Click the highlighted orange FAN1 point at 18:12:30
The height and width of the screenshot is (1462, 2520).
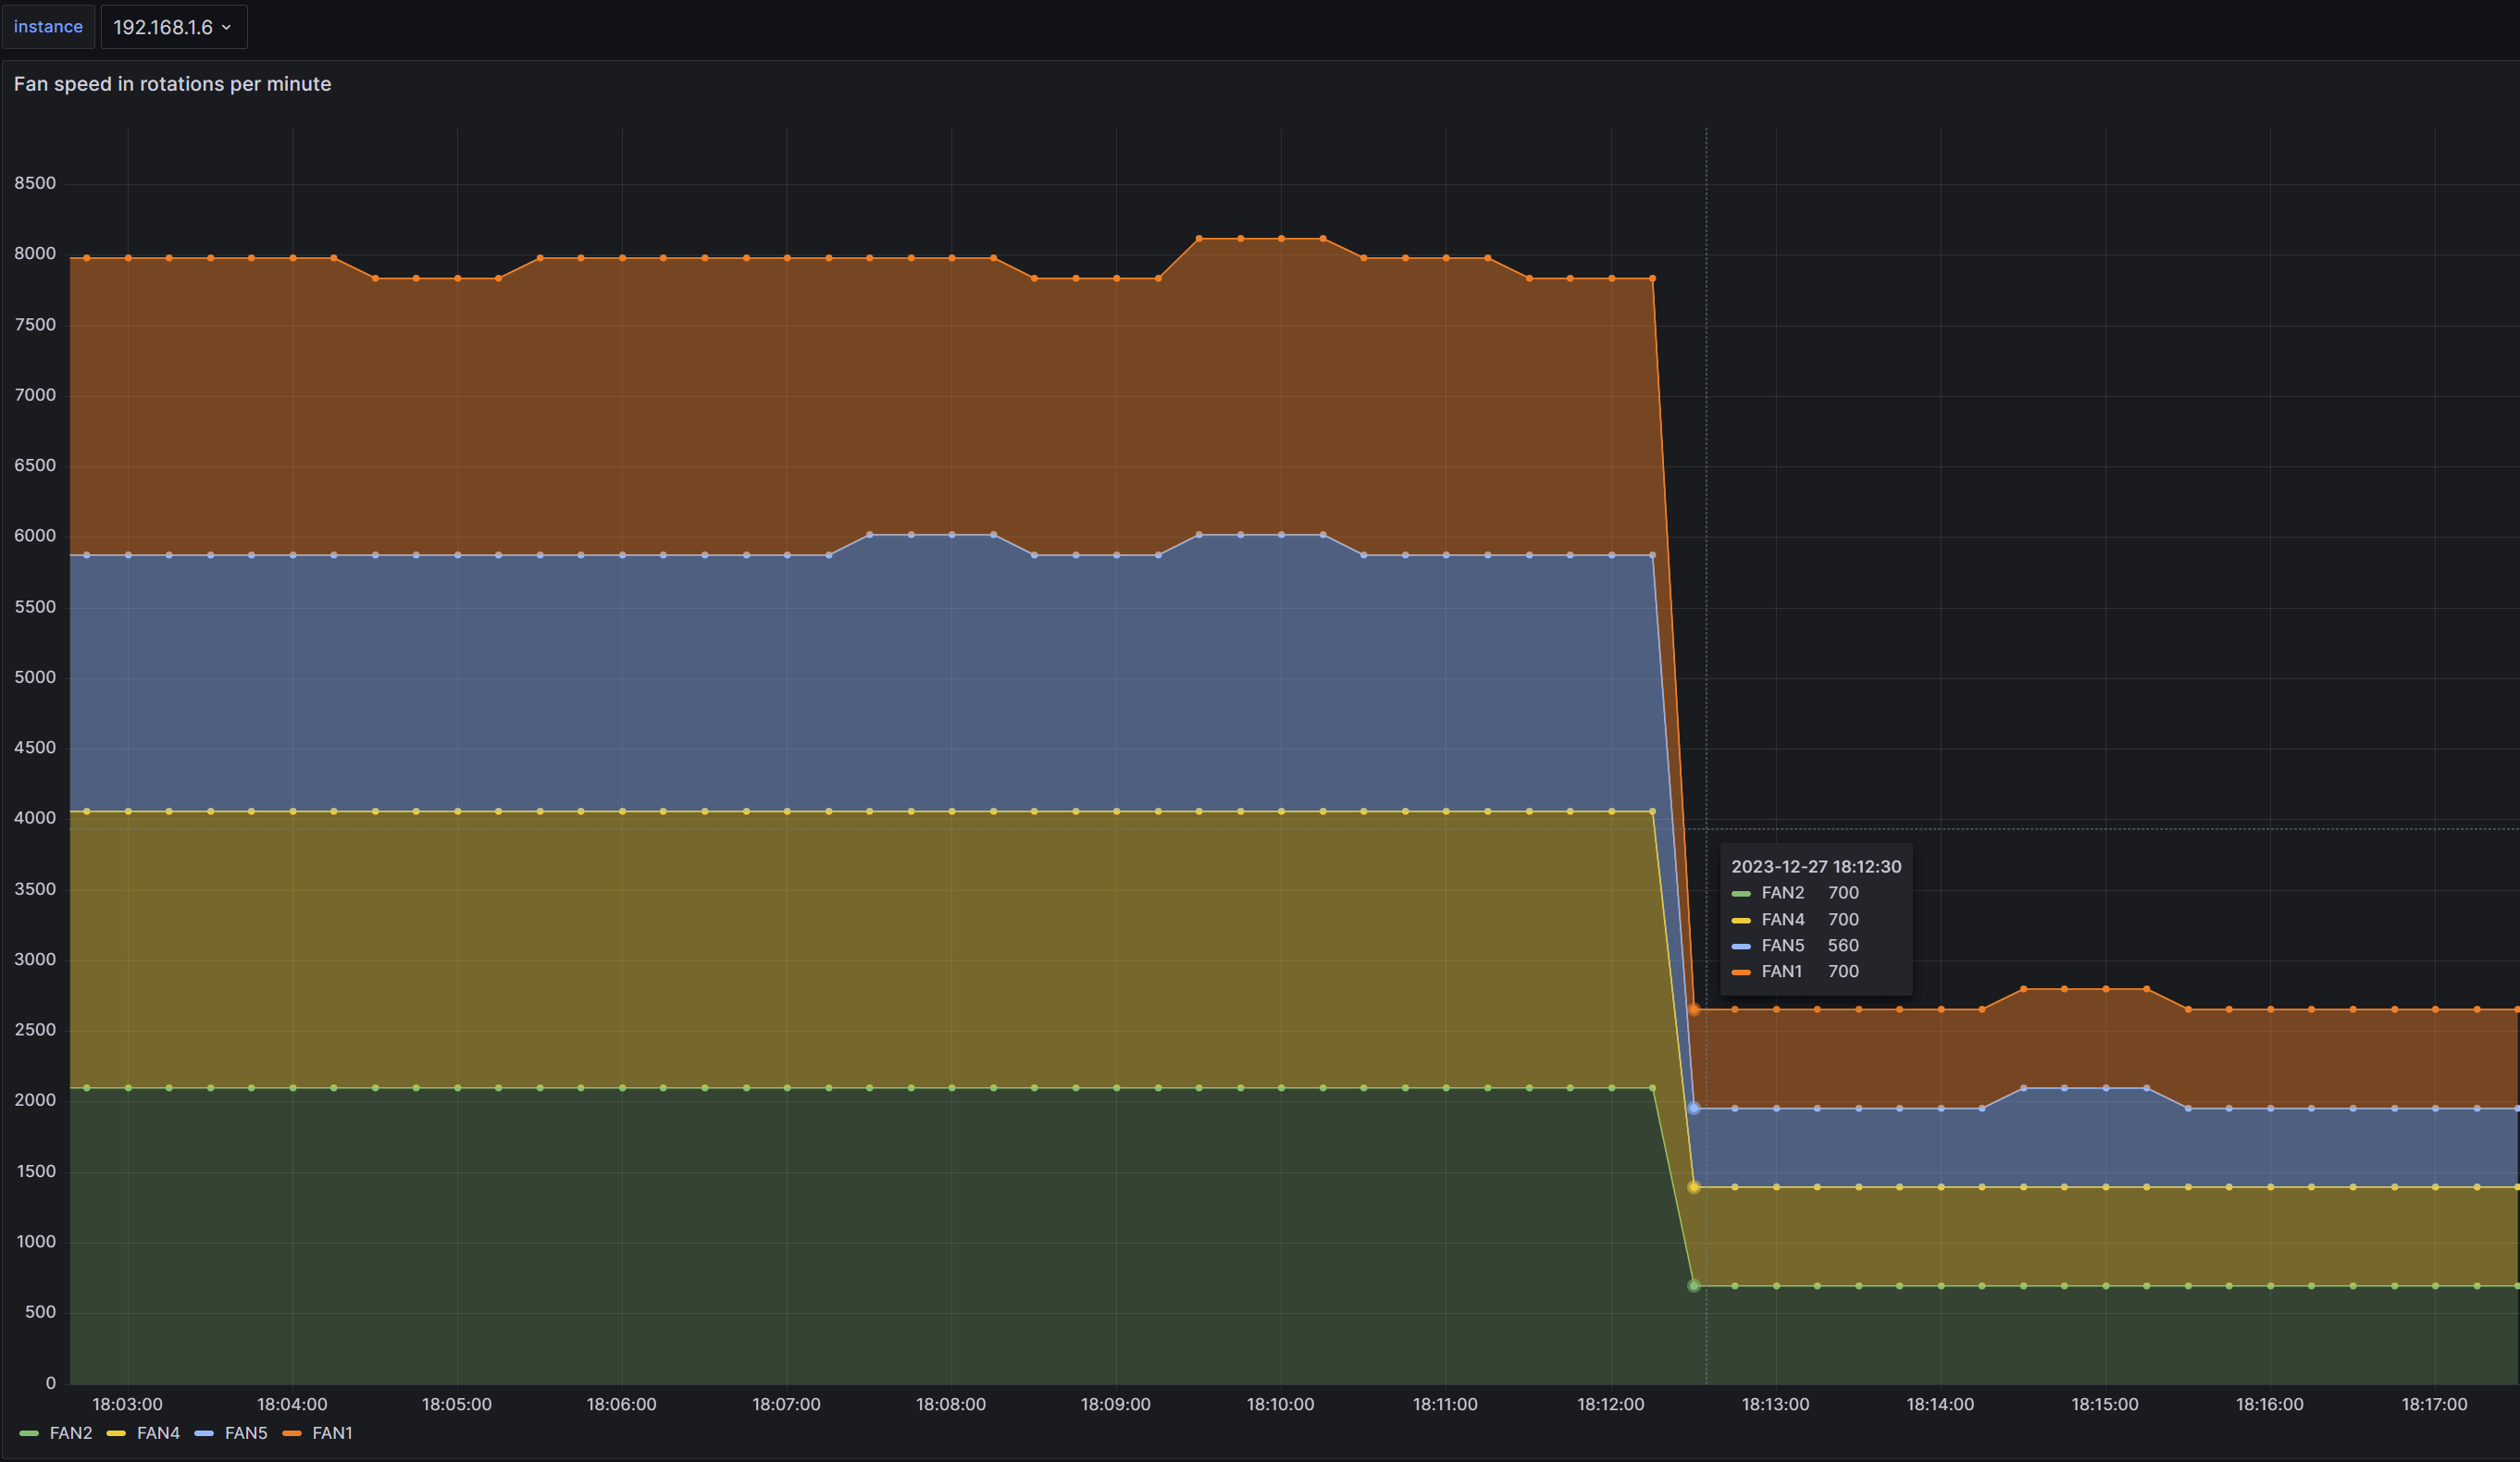(x=1693, y=1010)
